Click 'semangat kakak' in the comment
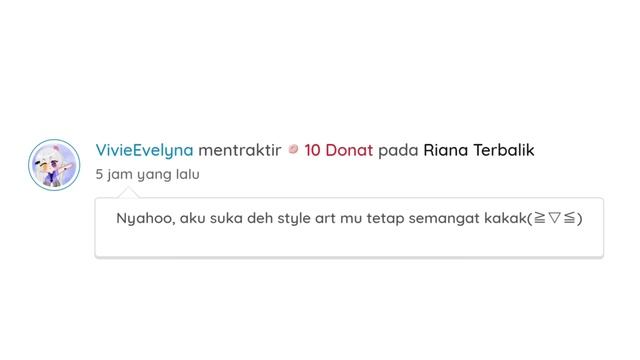Image resolution: width=640 pixels, height=360 pixels. [x=468, y=218]
